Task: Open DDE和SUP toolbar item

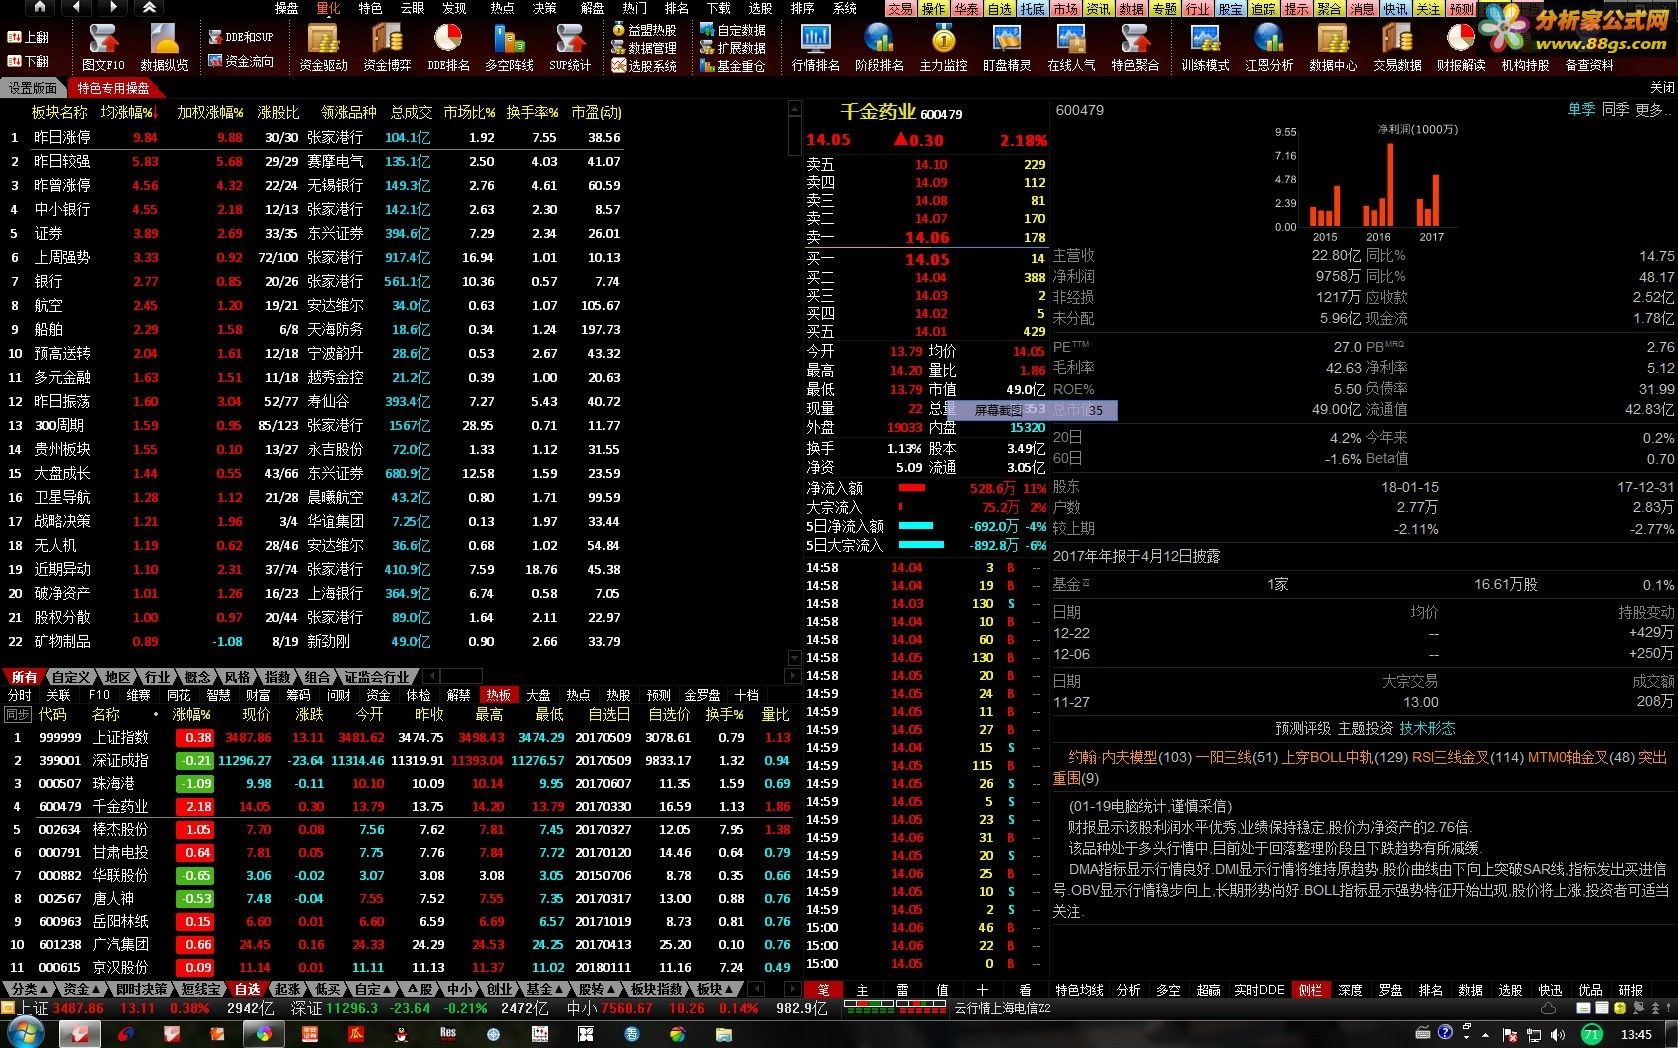Action: click(240, 36)
